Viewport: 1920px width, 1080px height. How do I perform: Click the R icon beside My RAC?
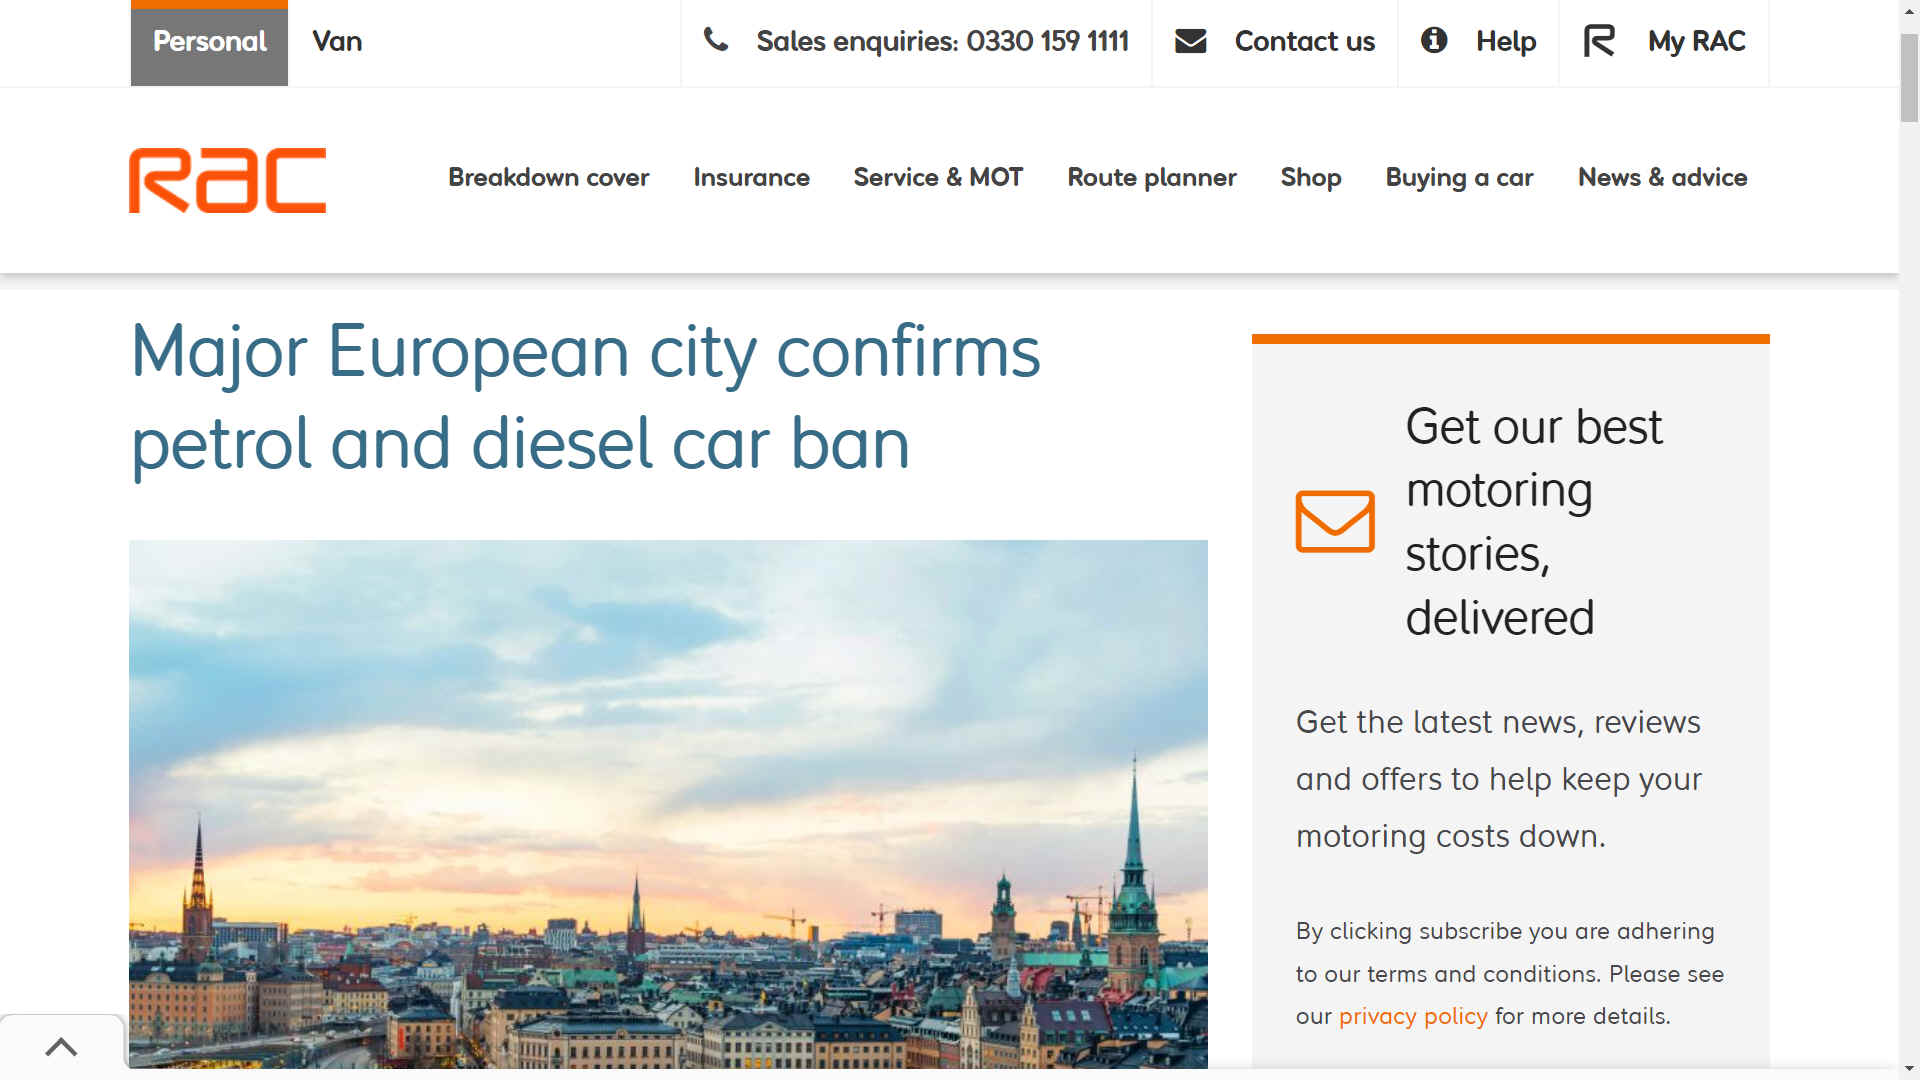1599,41
